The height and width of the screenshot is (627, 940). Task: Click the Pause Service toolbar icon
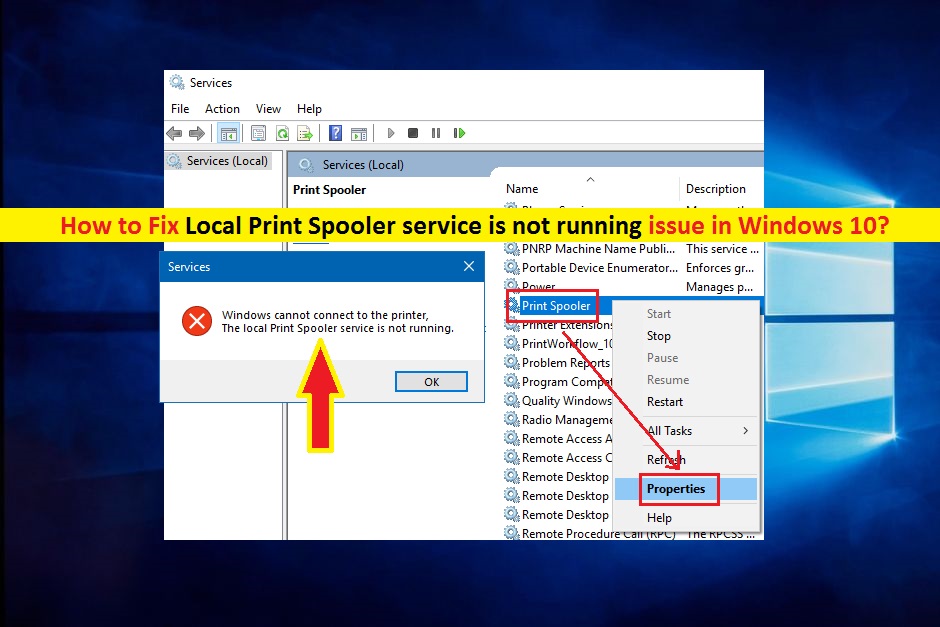point(437,133)
